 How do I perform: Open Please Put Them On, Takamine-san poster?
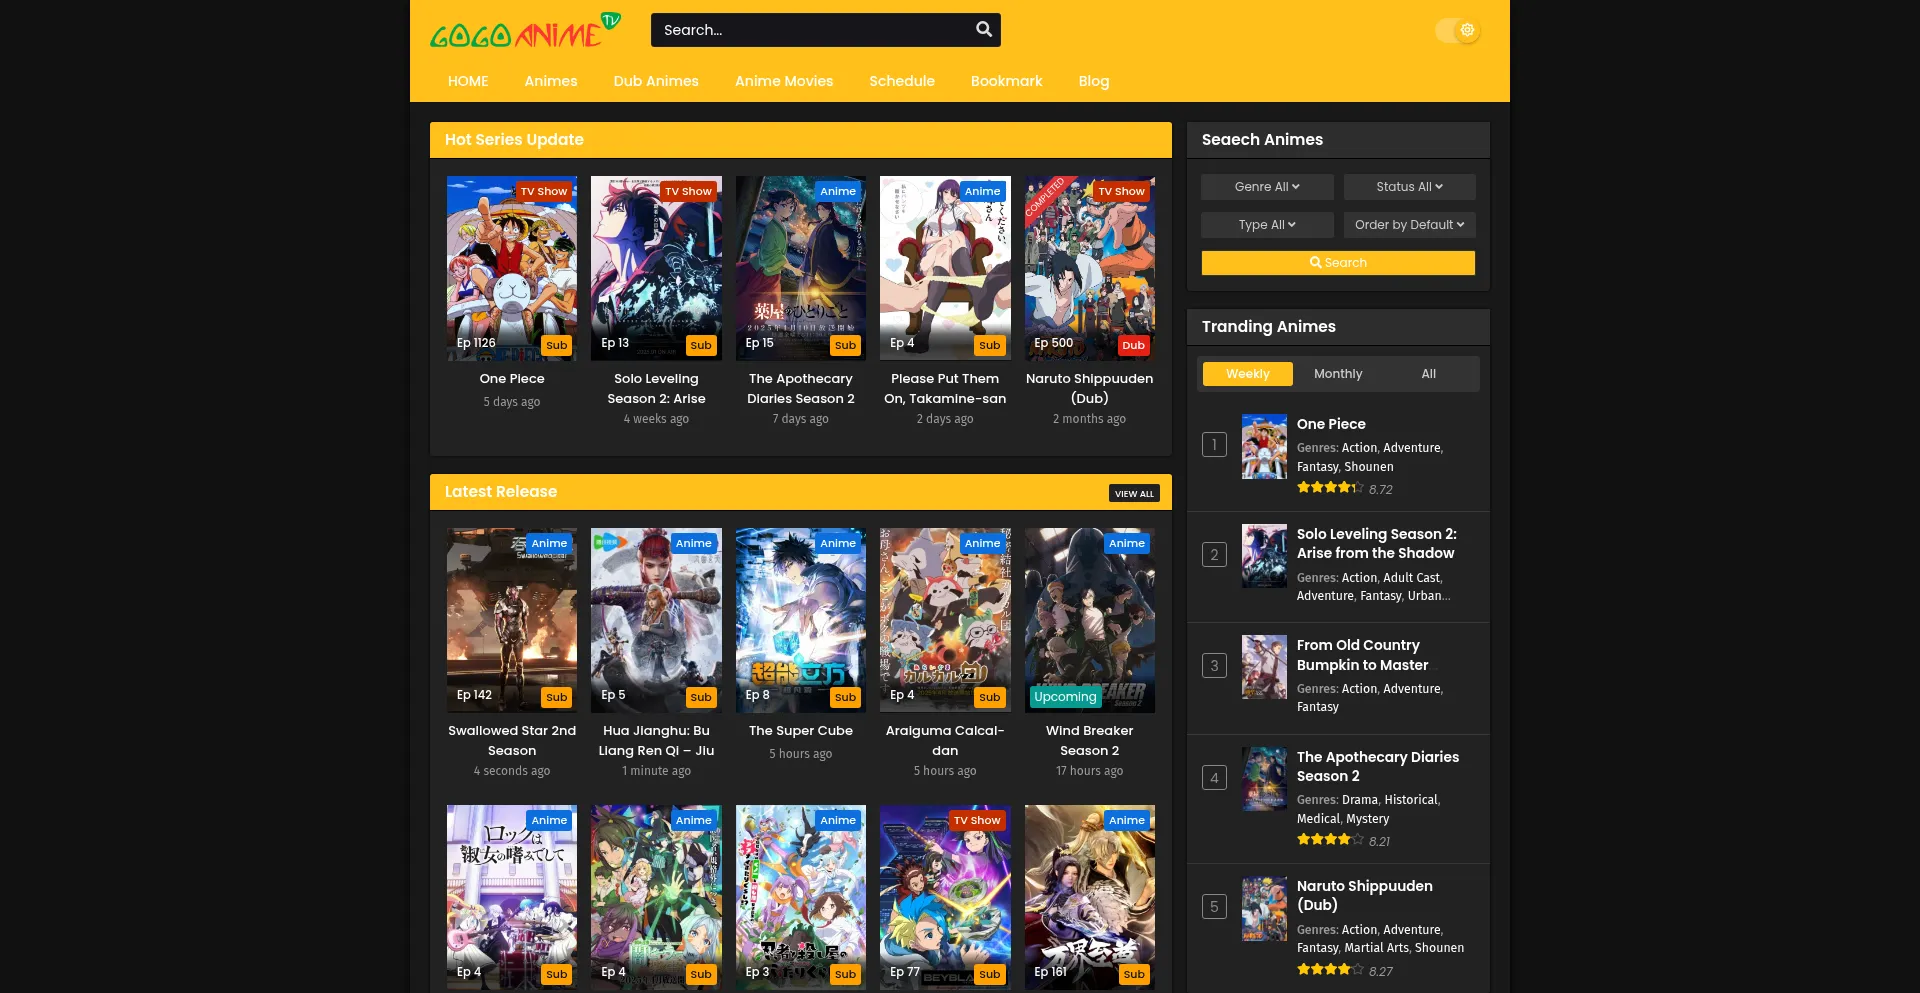pos(945,268)
